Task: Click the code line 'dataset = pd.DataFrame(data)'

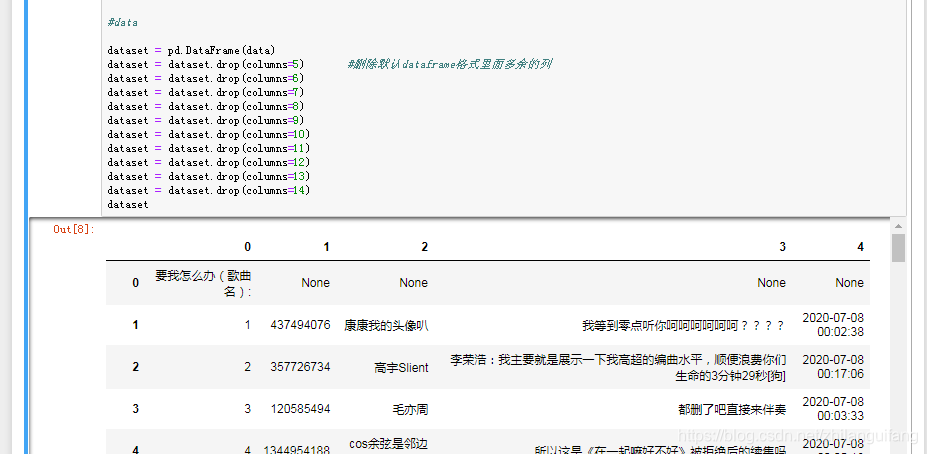Action: [x=191, y=50]
